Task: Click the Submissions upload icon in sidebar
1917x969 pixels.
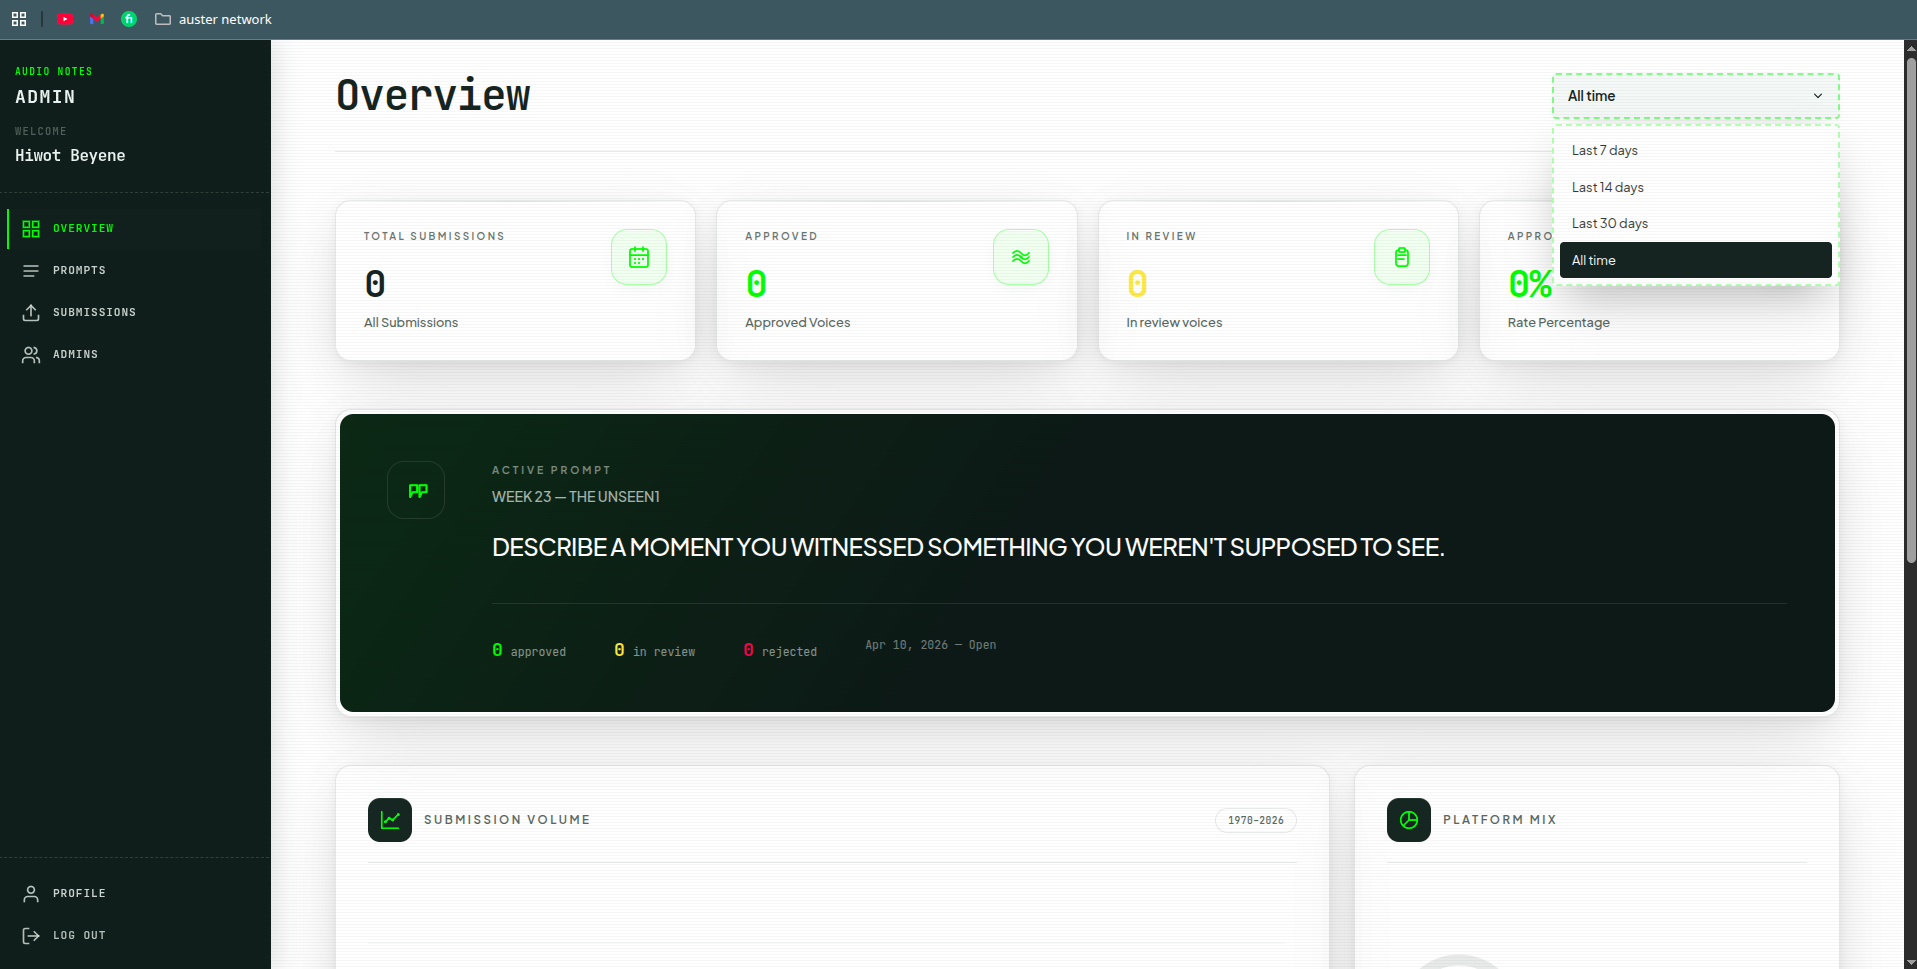Action: point(31,313)
